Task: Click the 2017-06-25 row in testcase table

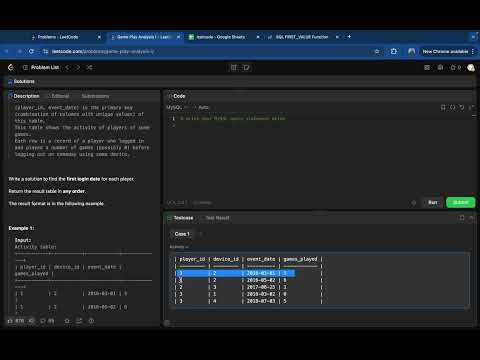Action: [248, 287]
